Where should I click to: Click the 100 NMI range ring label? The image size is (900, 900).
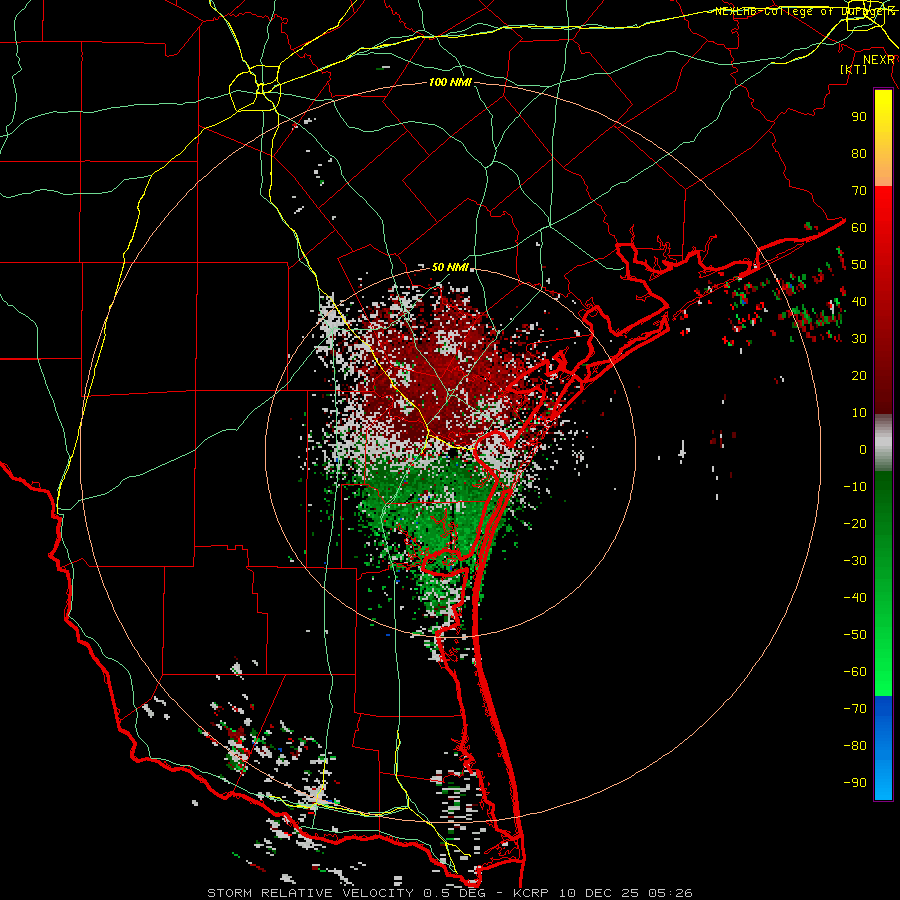click(x=450, y=83)
